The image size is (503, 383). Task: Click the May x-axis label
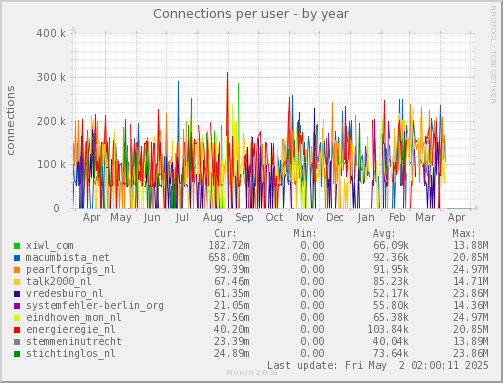pos(121,218)
